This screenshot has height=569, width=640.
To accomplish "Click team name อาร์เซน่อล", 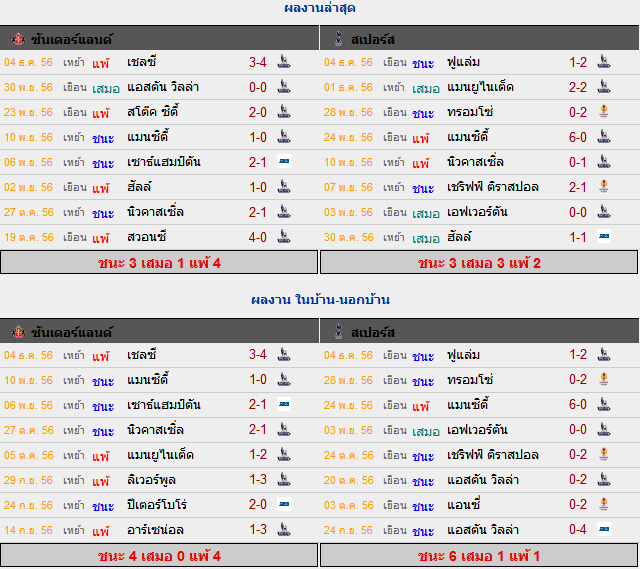I will [155, 530].
